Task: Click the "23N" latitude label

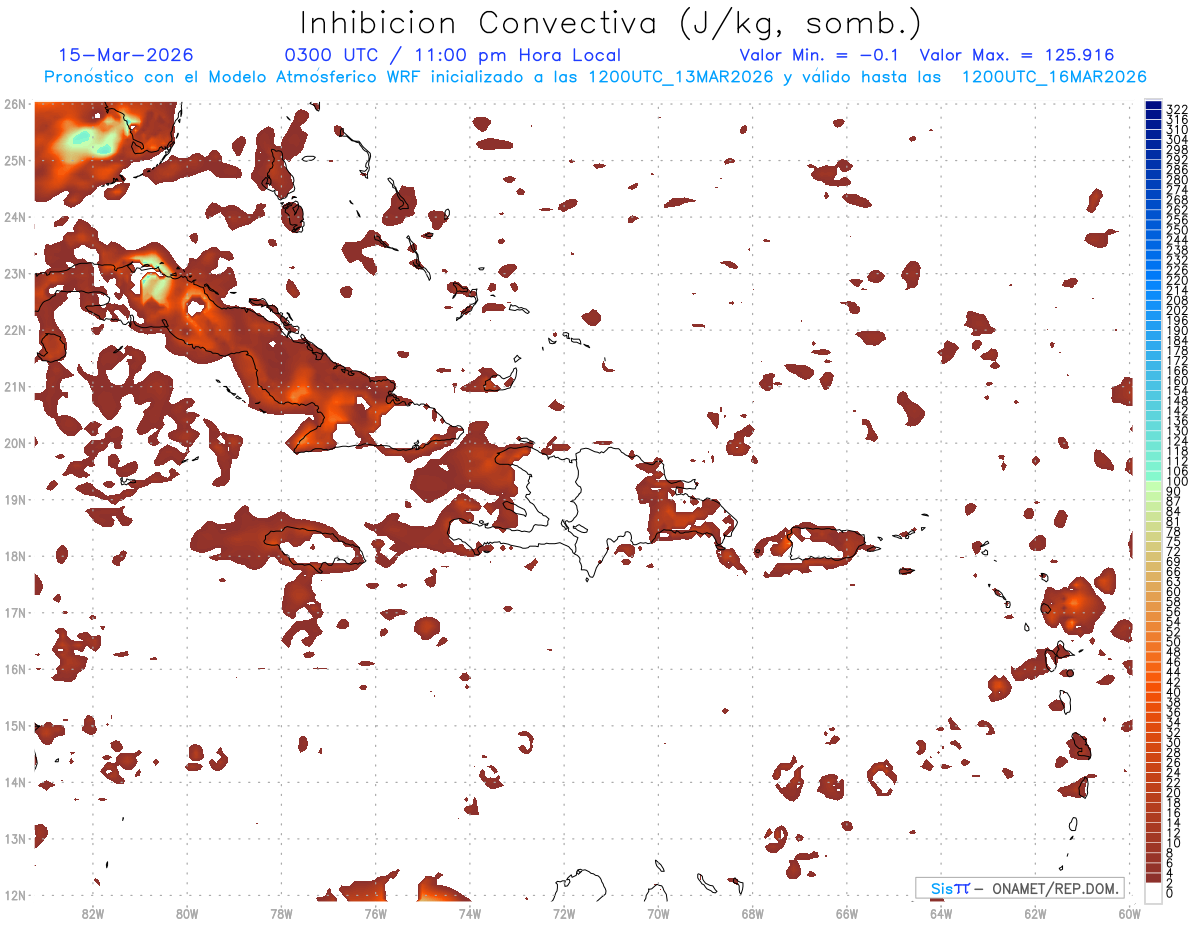Action: (14, 273)
